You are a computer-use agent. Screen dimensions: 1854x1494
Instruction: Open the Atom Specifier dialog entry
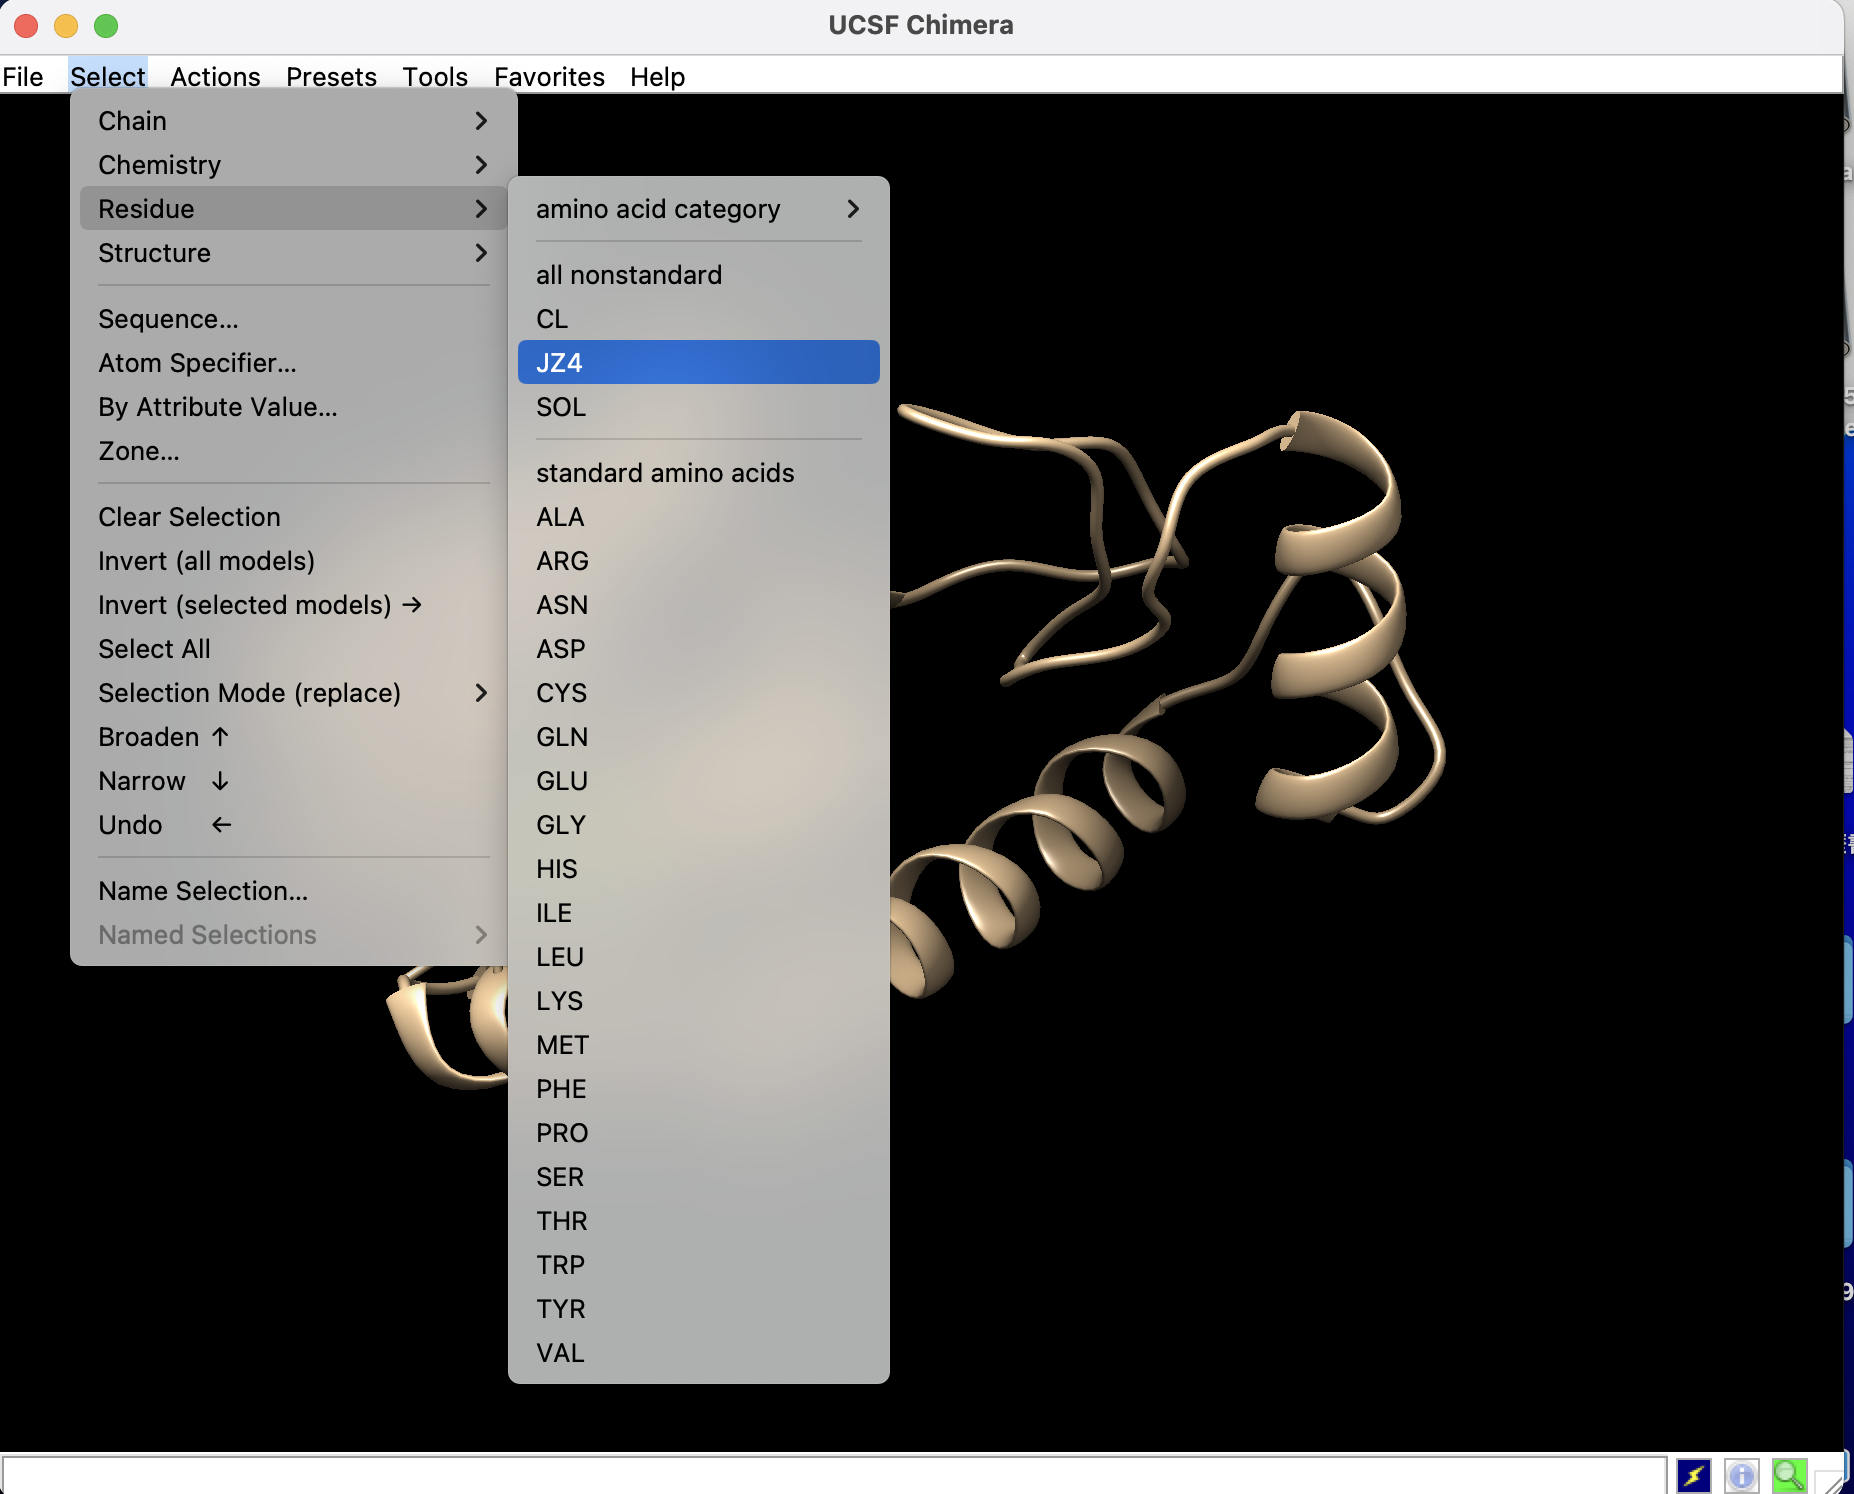click(197, 363)
